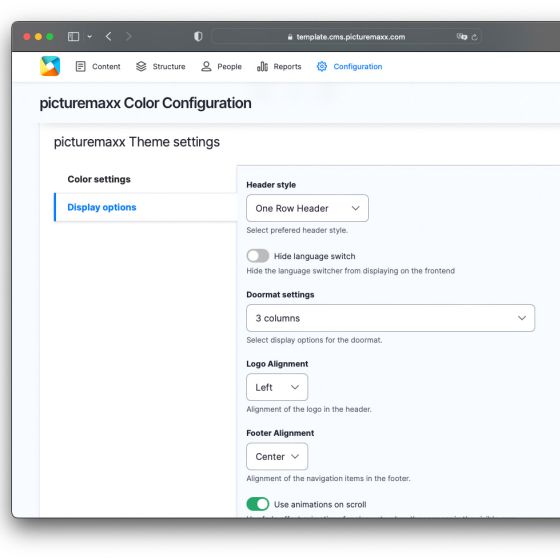Click the privacy shield icon
560x560 pixels.
coord(198,36)
